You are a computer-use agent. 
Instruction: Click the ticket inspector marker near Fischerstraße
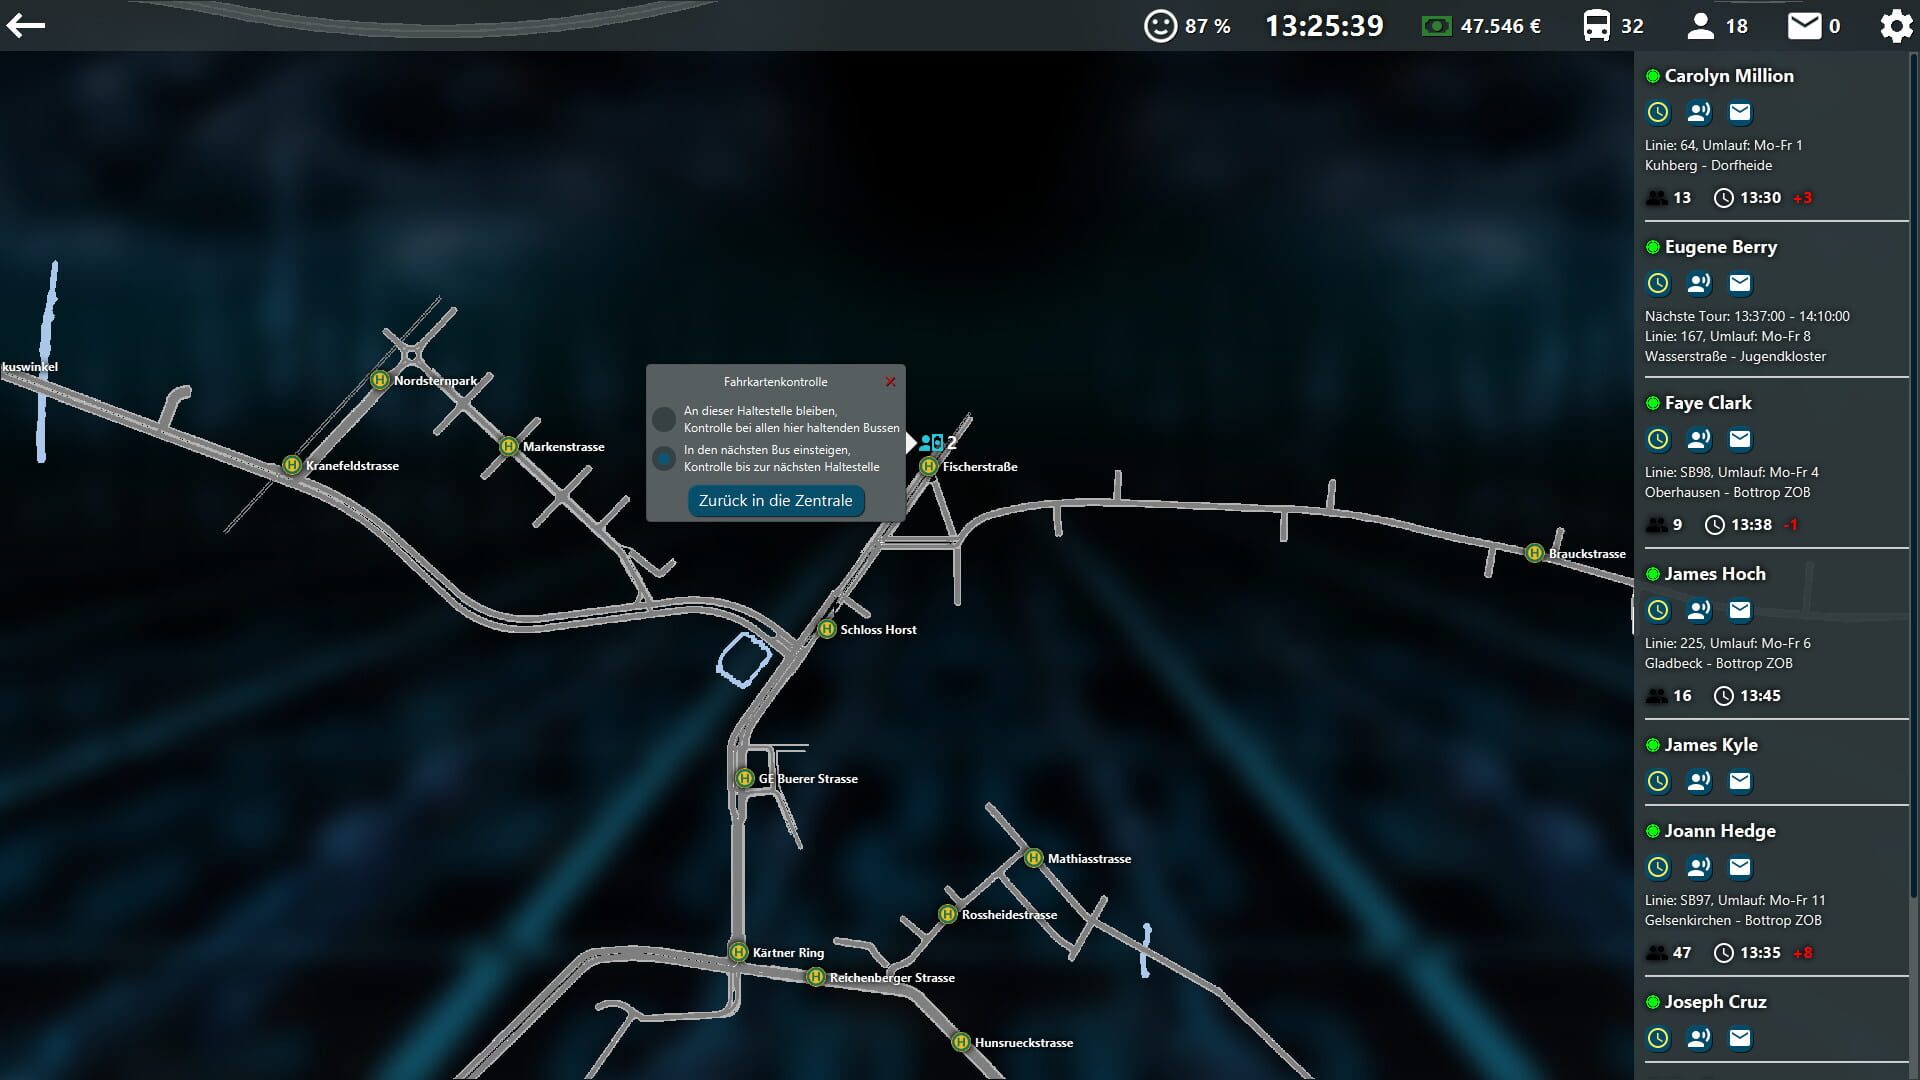[931, 441]
